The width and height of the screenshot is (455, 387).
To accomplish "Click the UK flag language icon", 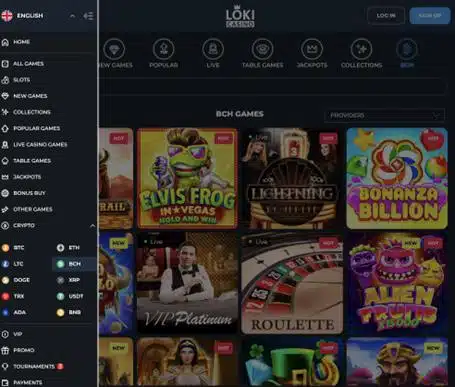I will click(x=7, y=16).
